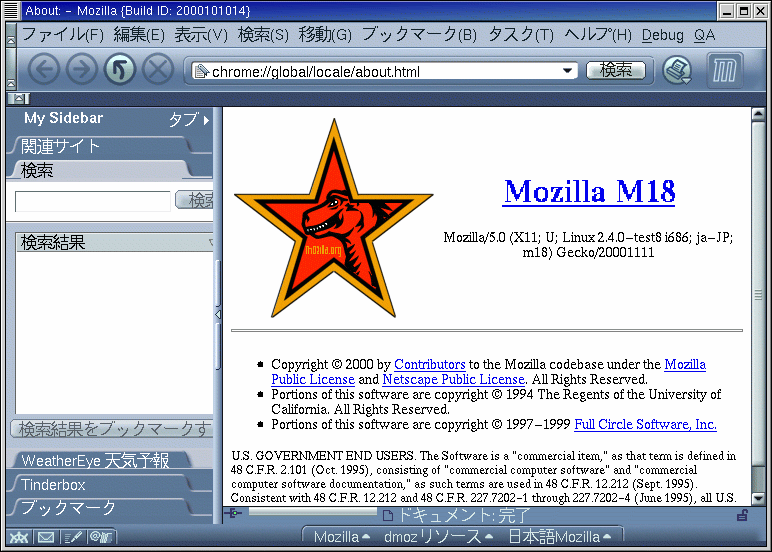This screenshot has height=552, width=772.
Task: Open Mail with the envelope icon
Action: tap(46, 537)
